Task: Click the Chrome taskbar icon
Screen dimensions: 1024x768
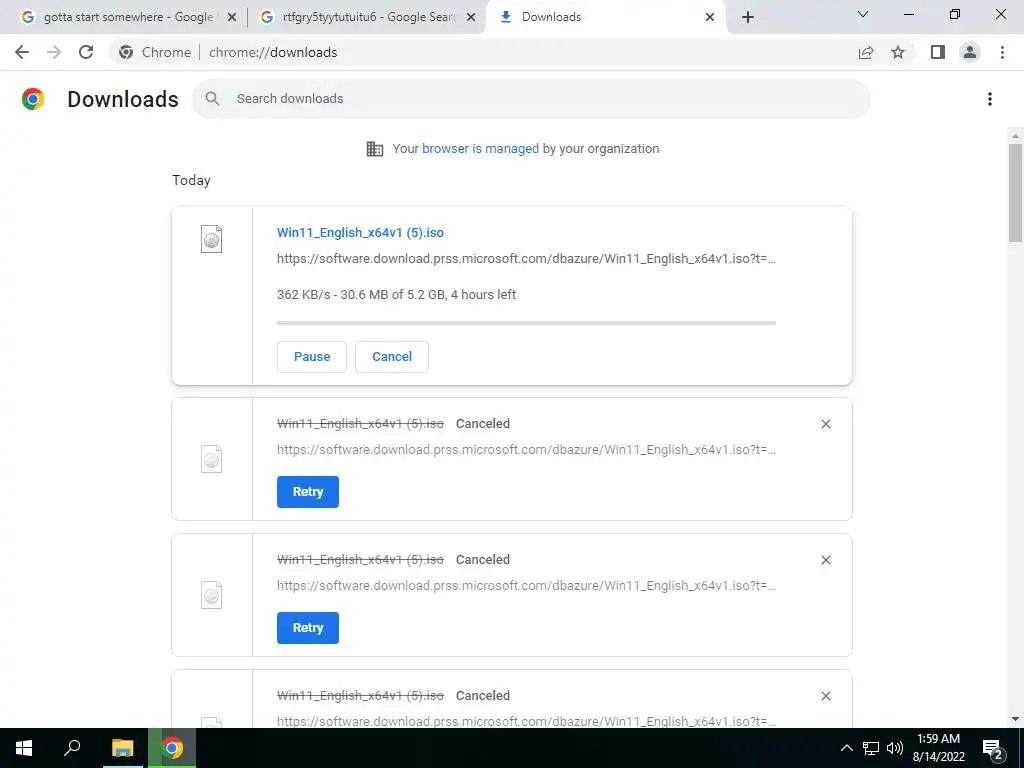Action: coord(172,748)
